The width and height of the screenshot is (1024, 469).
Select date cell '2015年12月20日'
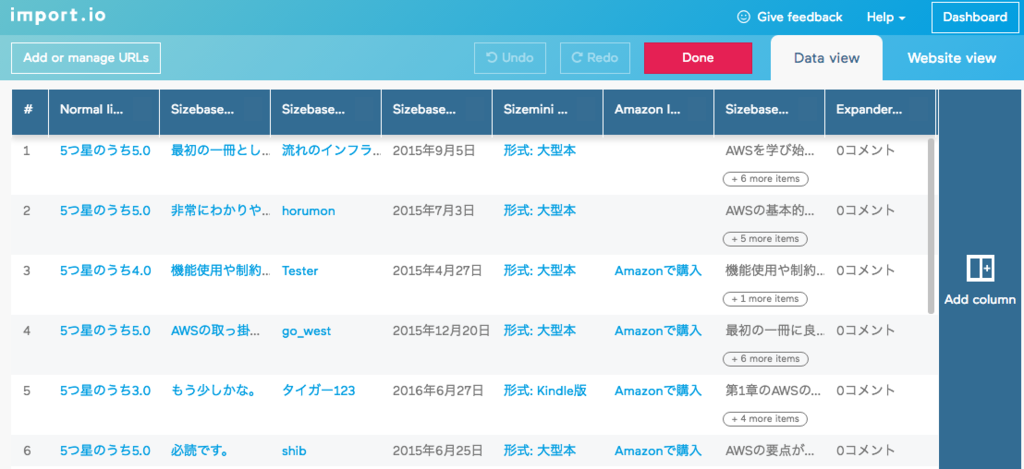coord(441,331)
